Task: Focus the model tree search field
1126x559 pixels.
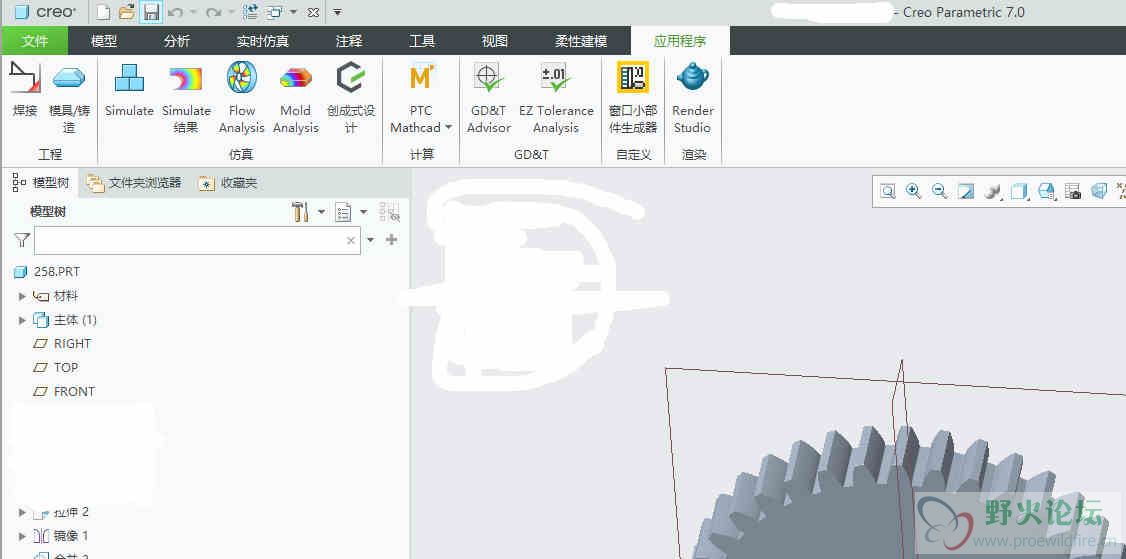Action: click(197, 241)
